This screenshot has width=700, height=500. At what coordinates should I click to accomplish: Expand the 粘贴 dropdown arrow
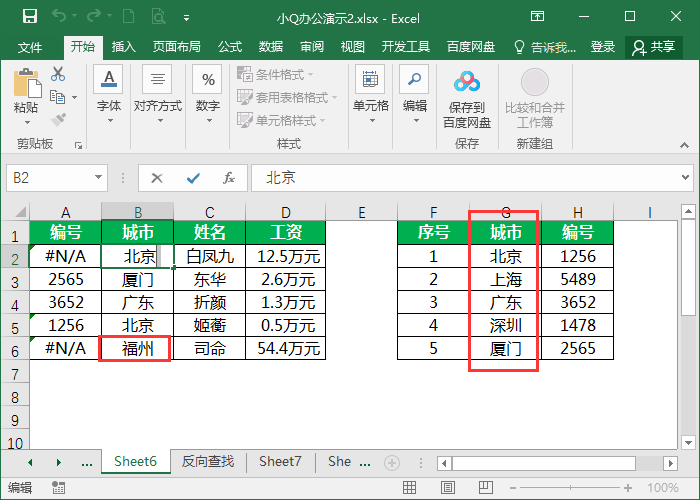pos(27,122)
